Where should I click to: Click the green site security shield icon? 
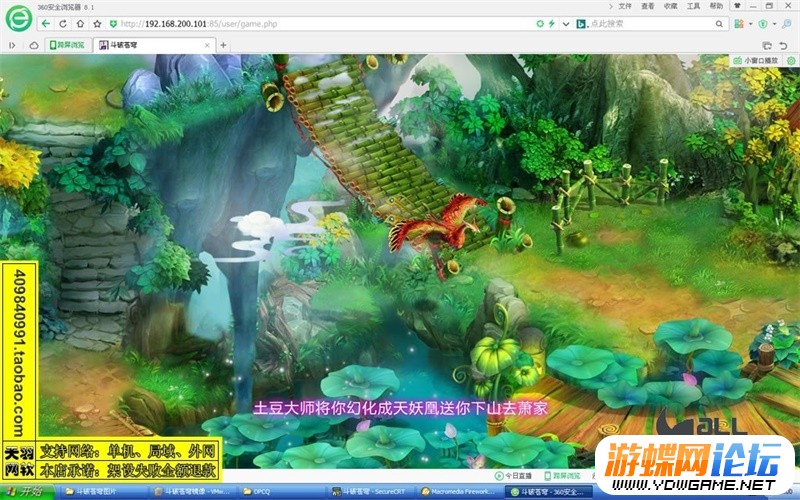tap(113, 24)
